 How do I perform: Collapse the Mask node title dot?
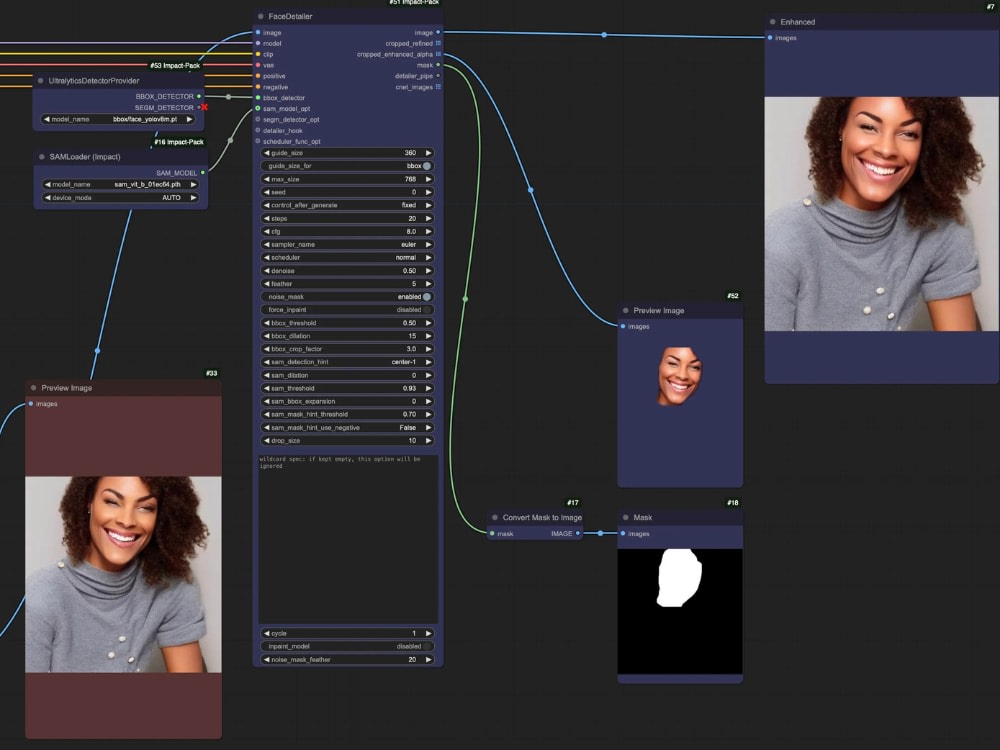tap(626, 517)
